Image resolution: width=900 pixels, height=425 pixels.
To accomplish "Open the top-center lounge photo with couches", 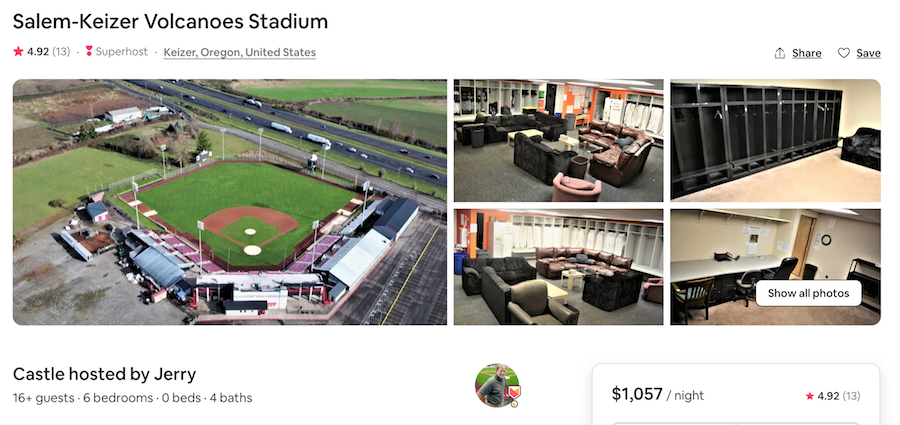I will click(558, 140).
